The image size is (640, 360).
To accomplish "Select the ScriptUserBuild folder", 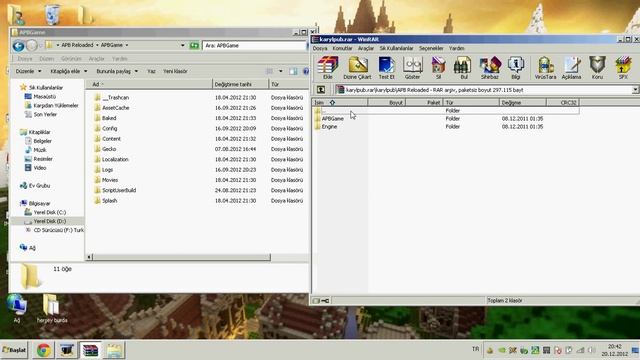I will tap(119, 190).
